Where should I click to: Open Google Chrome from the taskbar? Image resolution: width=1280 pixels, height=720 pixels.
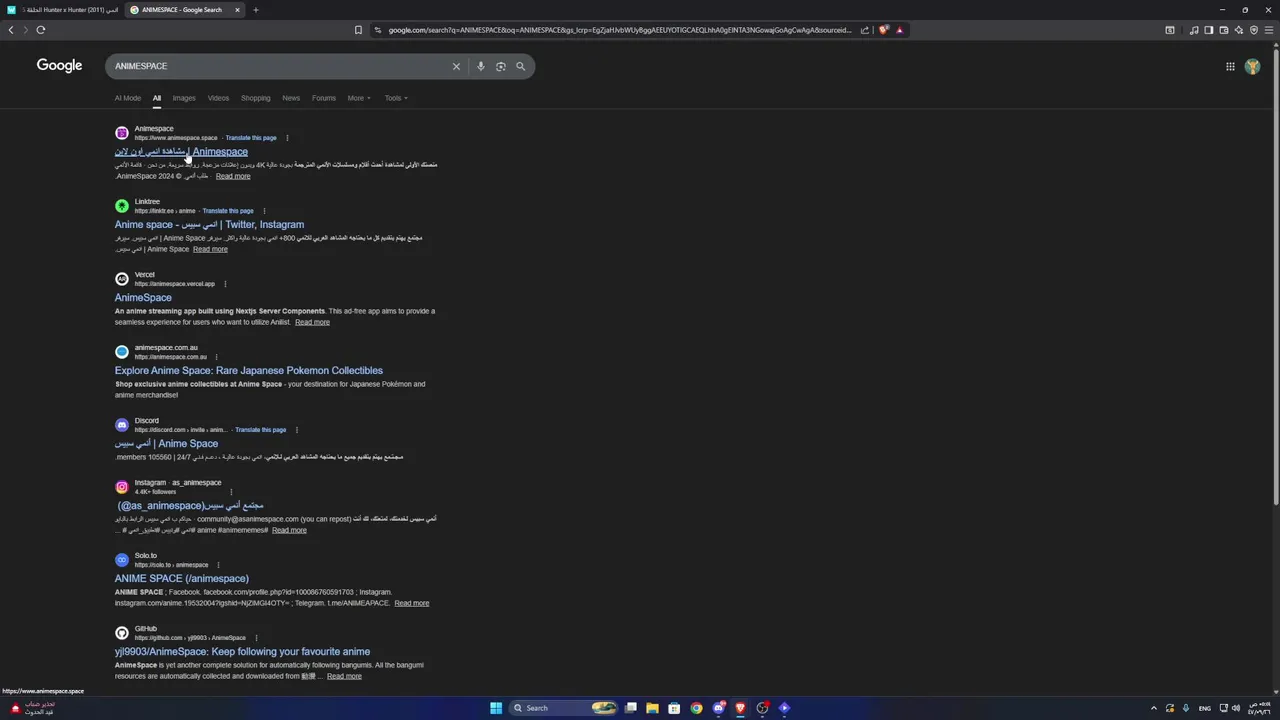tap(696, 708)
